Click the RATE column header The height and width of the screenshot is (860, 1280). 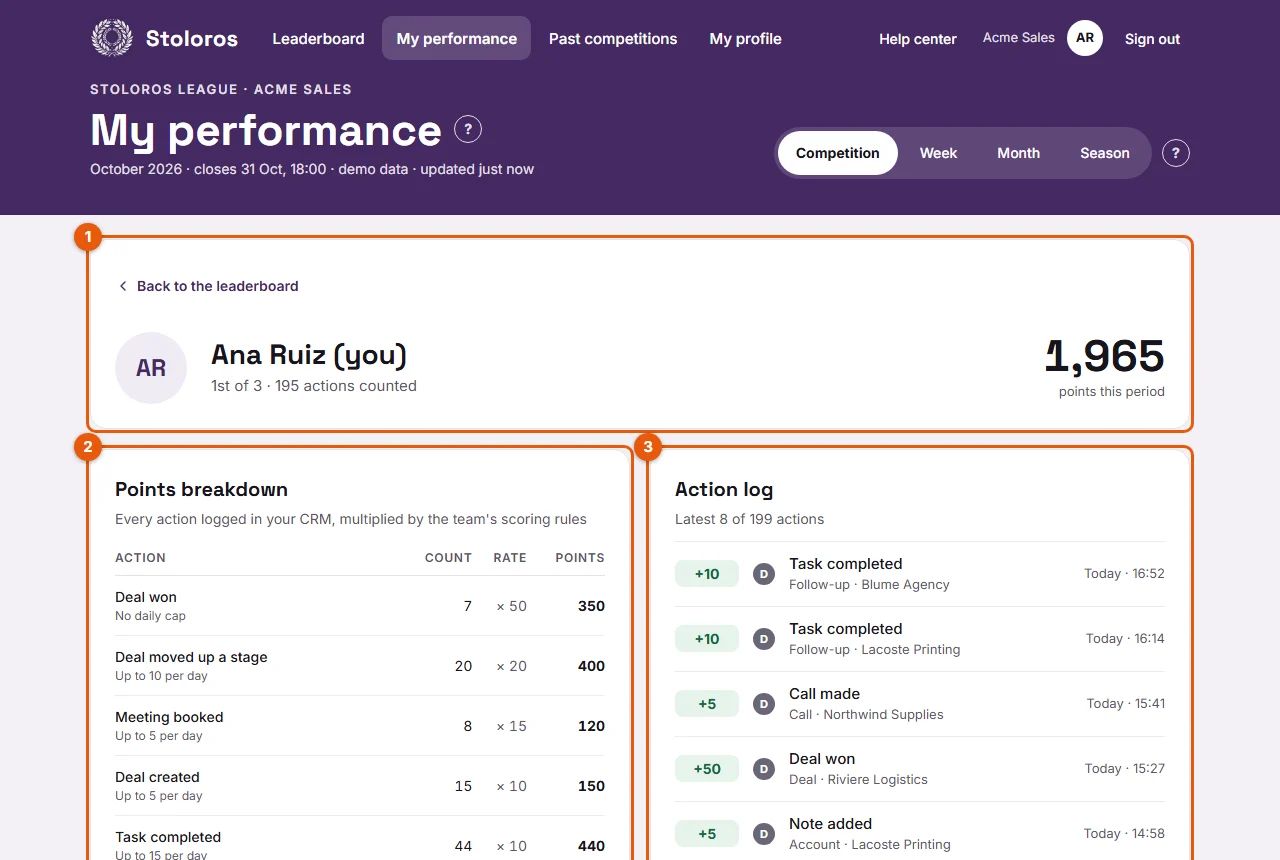pyautogui.click(x=510, y=558)
